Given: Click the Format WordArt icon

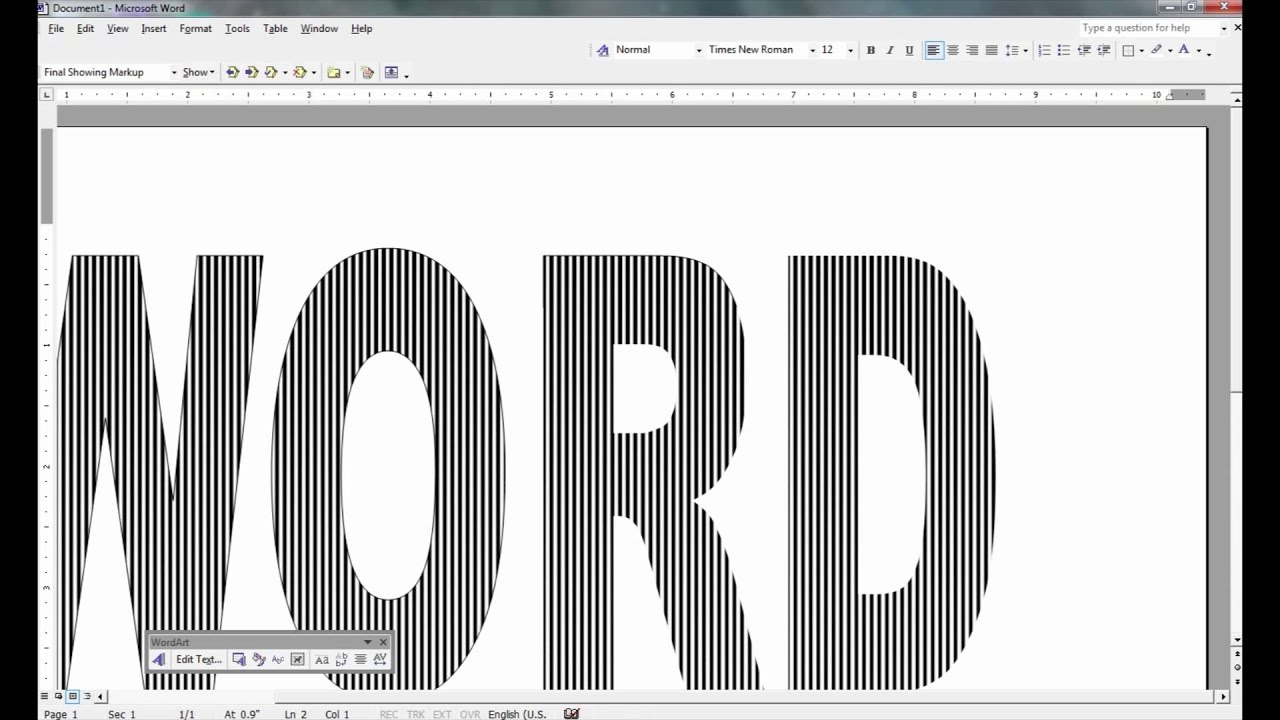Looking at the screenshot, I should (259, 660).
